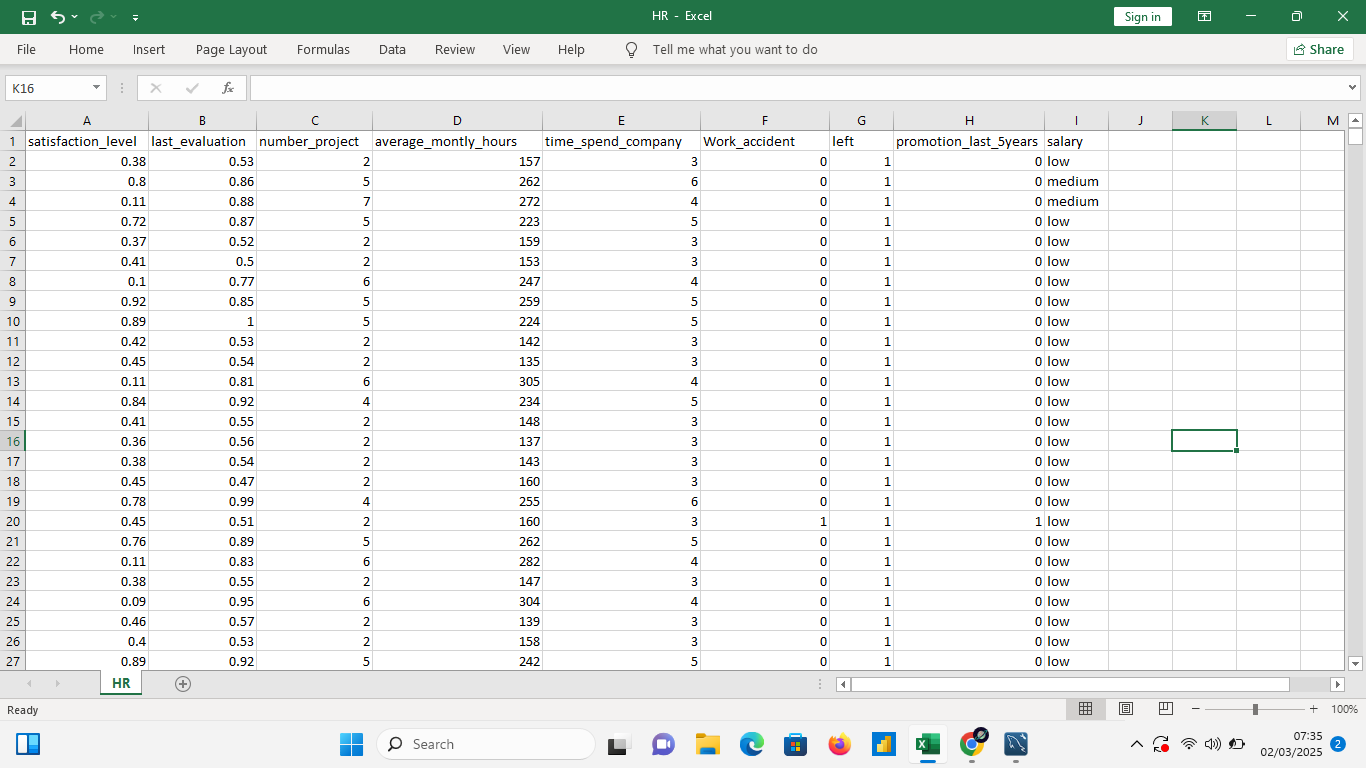Open Google Chrome from taskbar
This screenshot has width=1366, height=768.
972,743
